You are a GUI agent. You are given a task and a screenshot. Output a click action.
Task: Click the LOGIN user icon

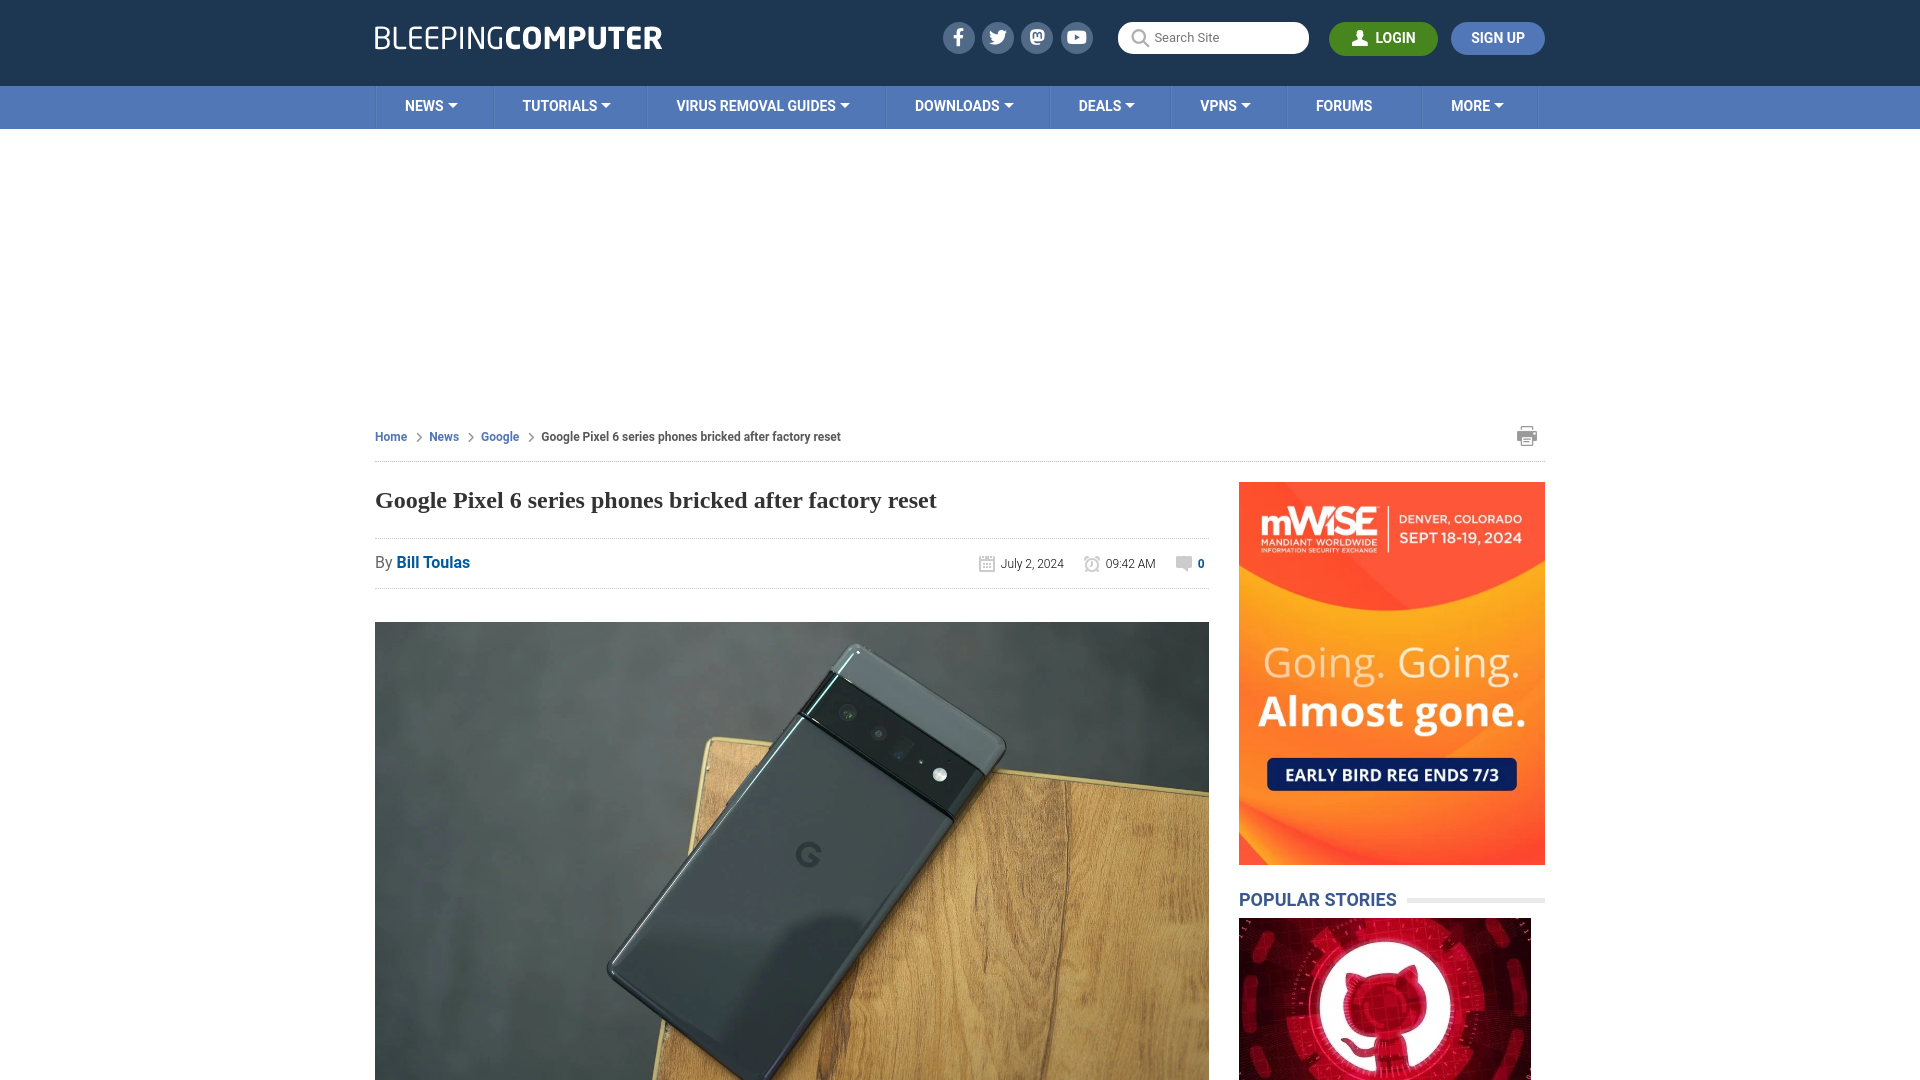[1358, 37]
